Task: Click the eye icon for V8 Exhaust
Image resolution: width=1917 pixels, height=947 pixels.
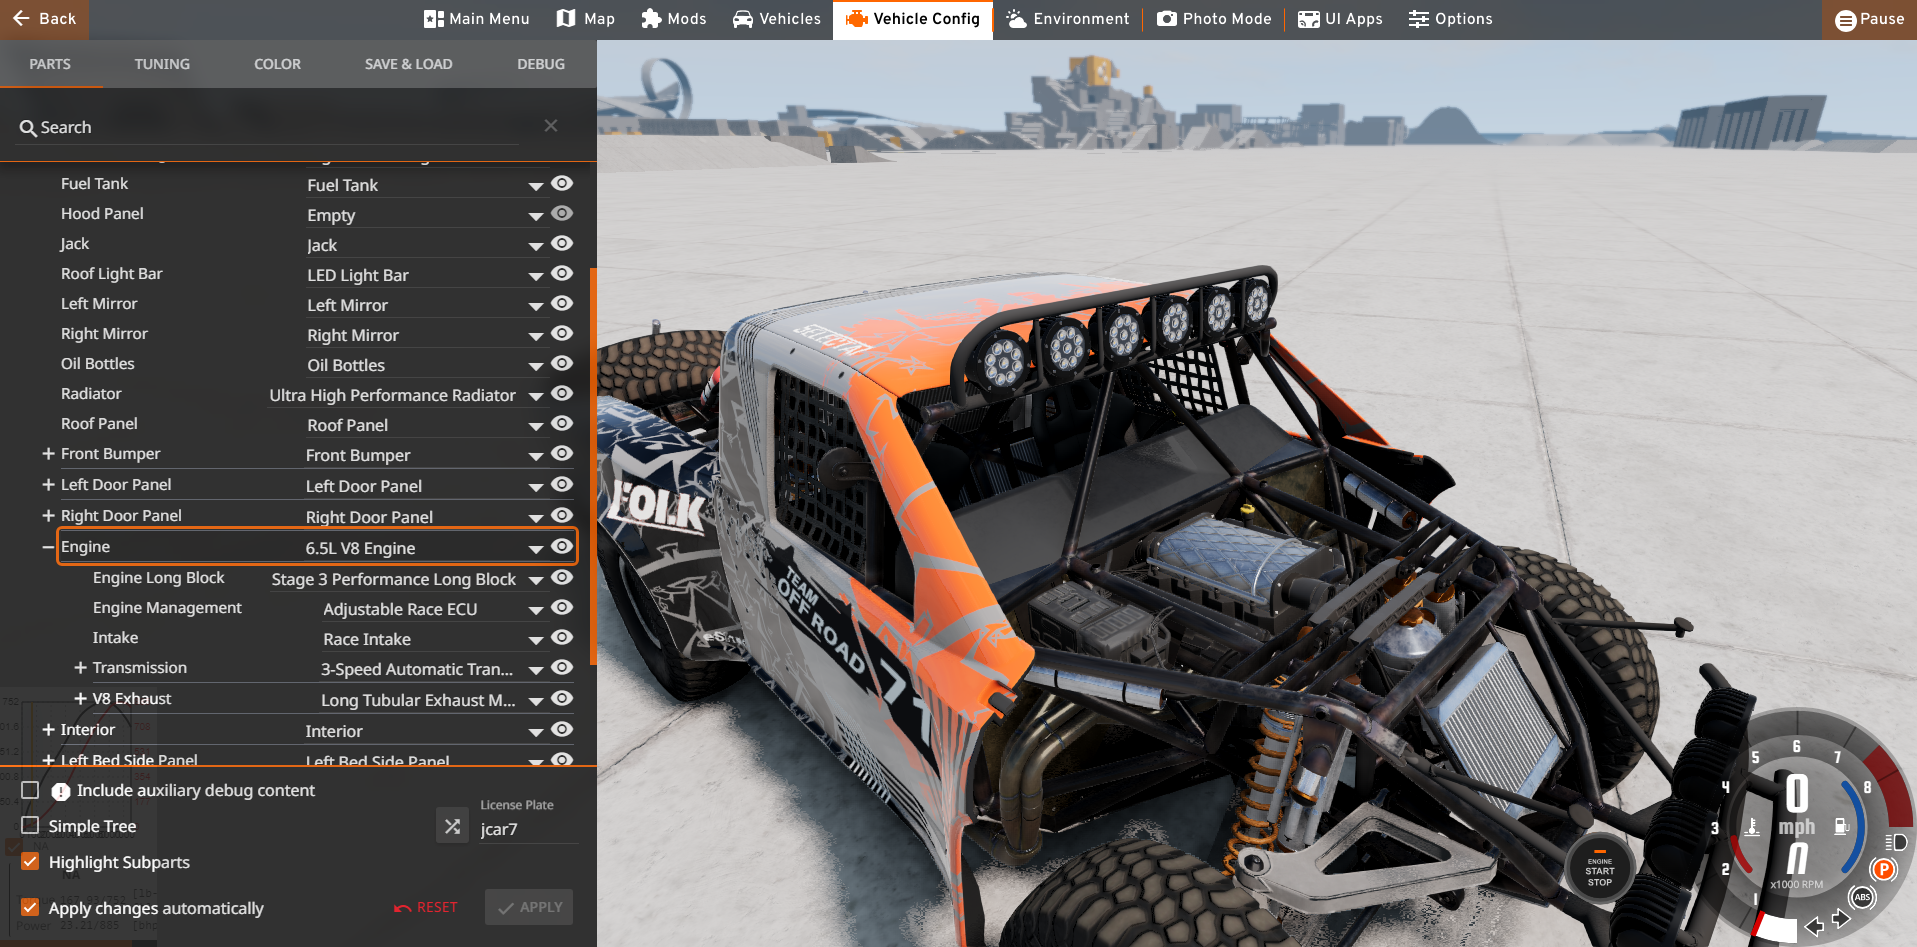Action: click(562, 698)
